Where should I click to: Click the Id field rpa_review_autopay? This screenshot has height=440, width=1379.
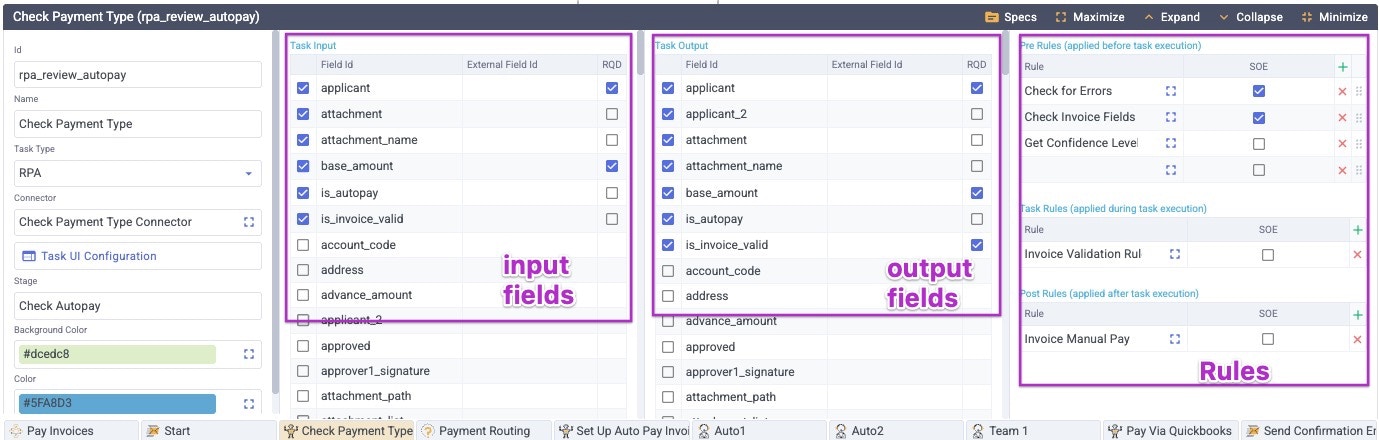(137, 74)
